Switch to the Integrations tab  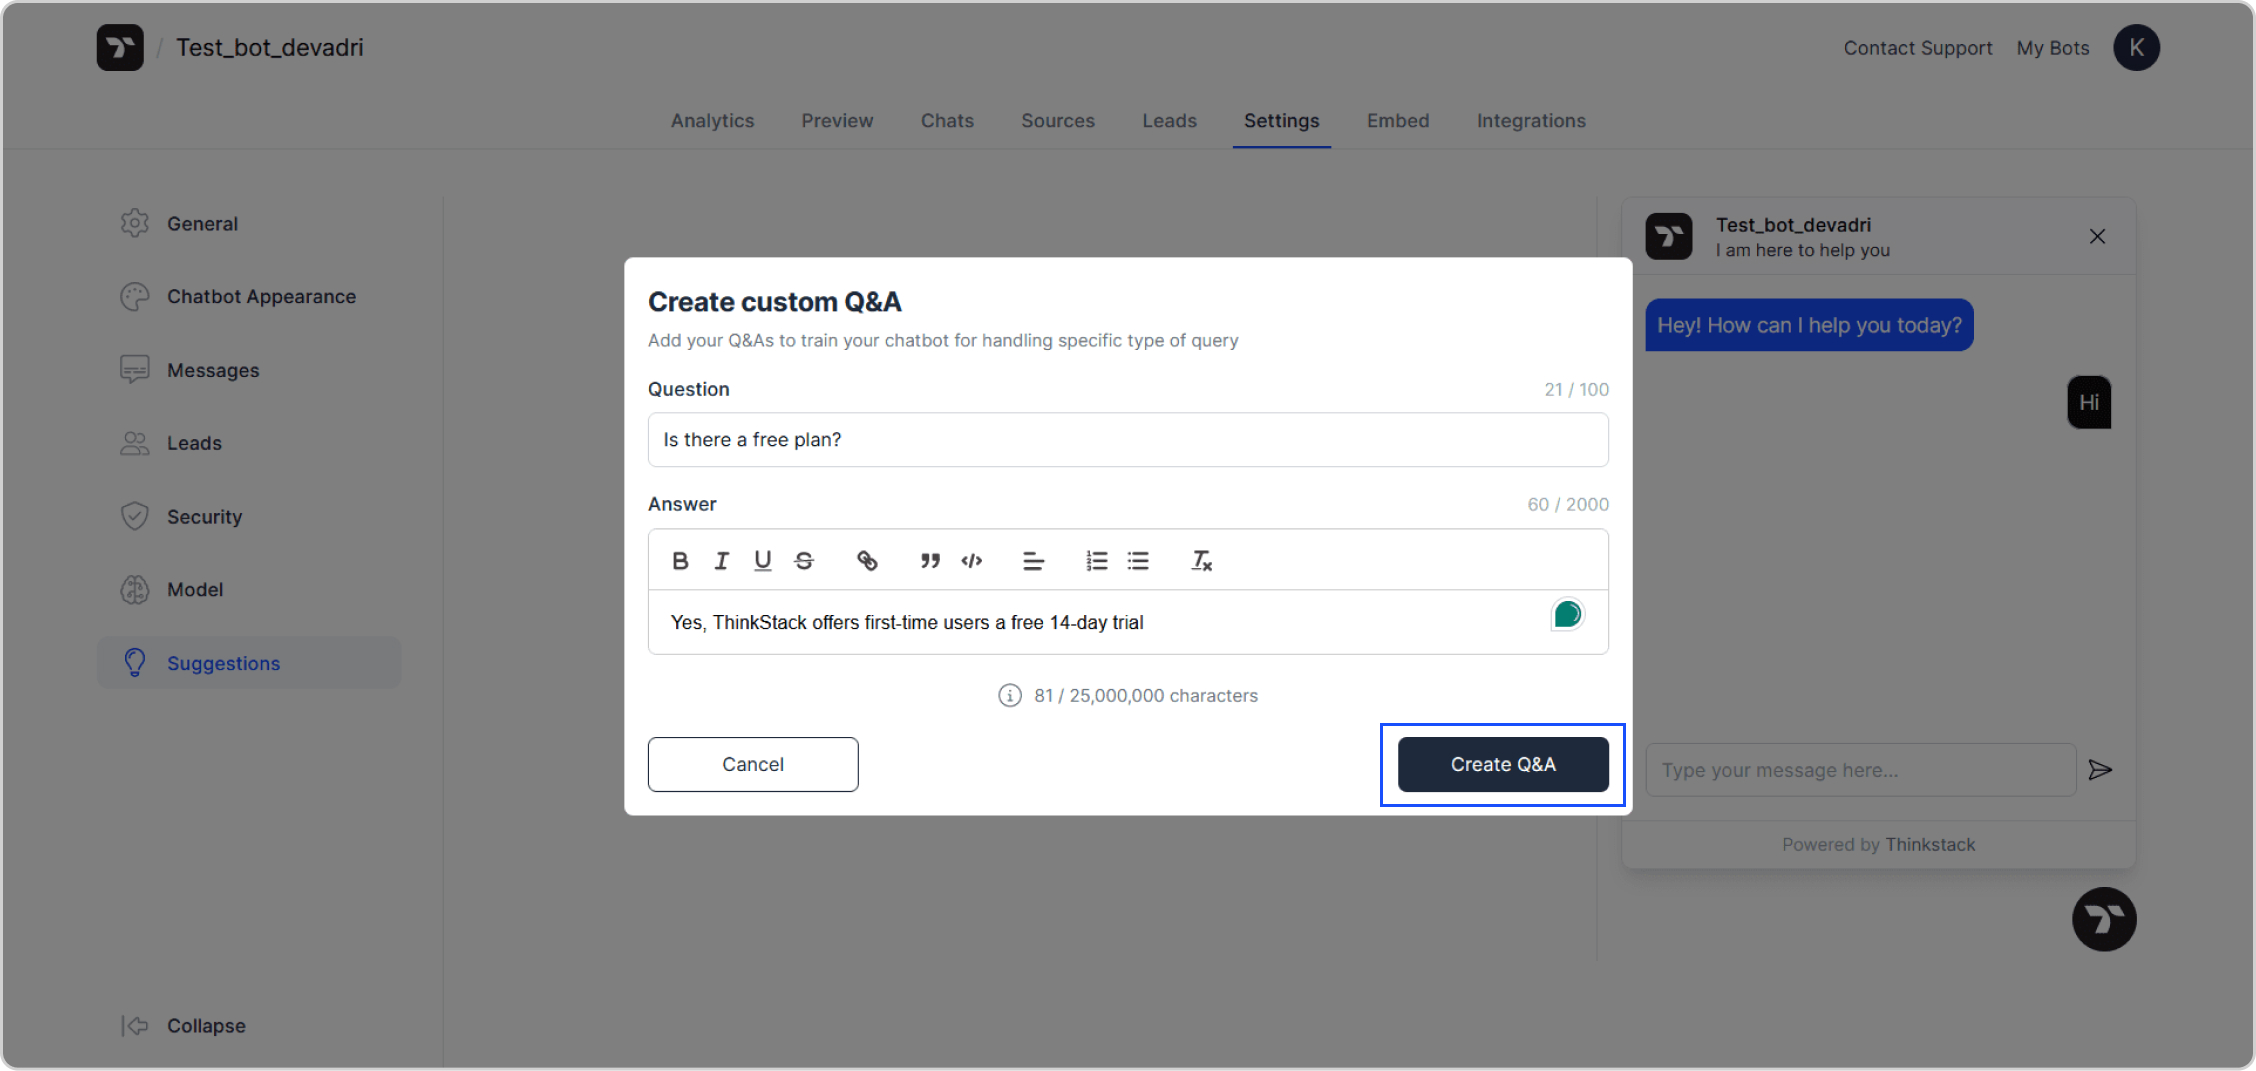[x=1531, y=120]
